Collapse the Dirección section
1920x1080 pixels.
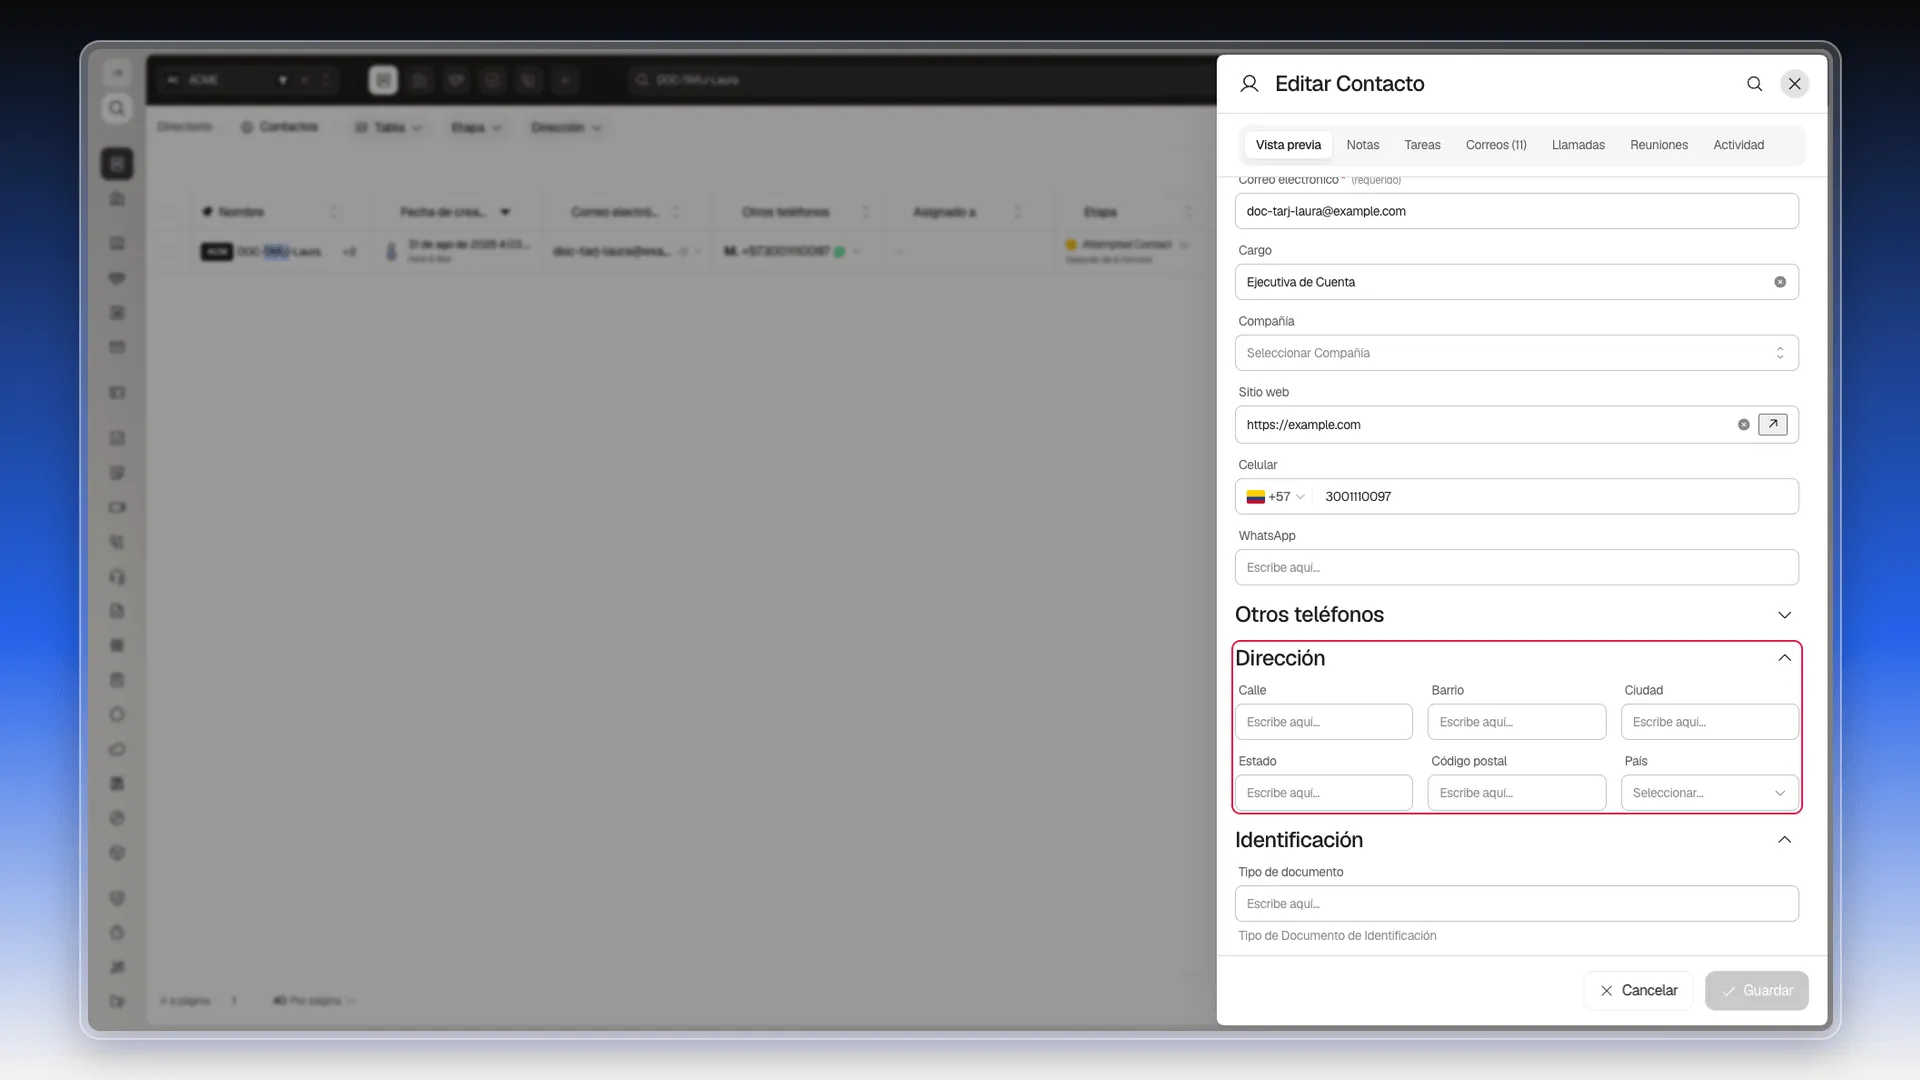point(1784,658)
